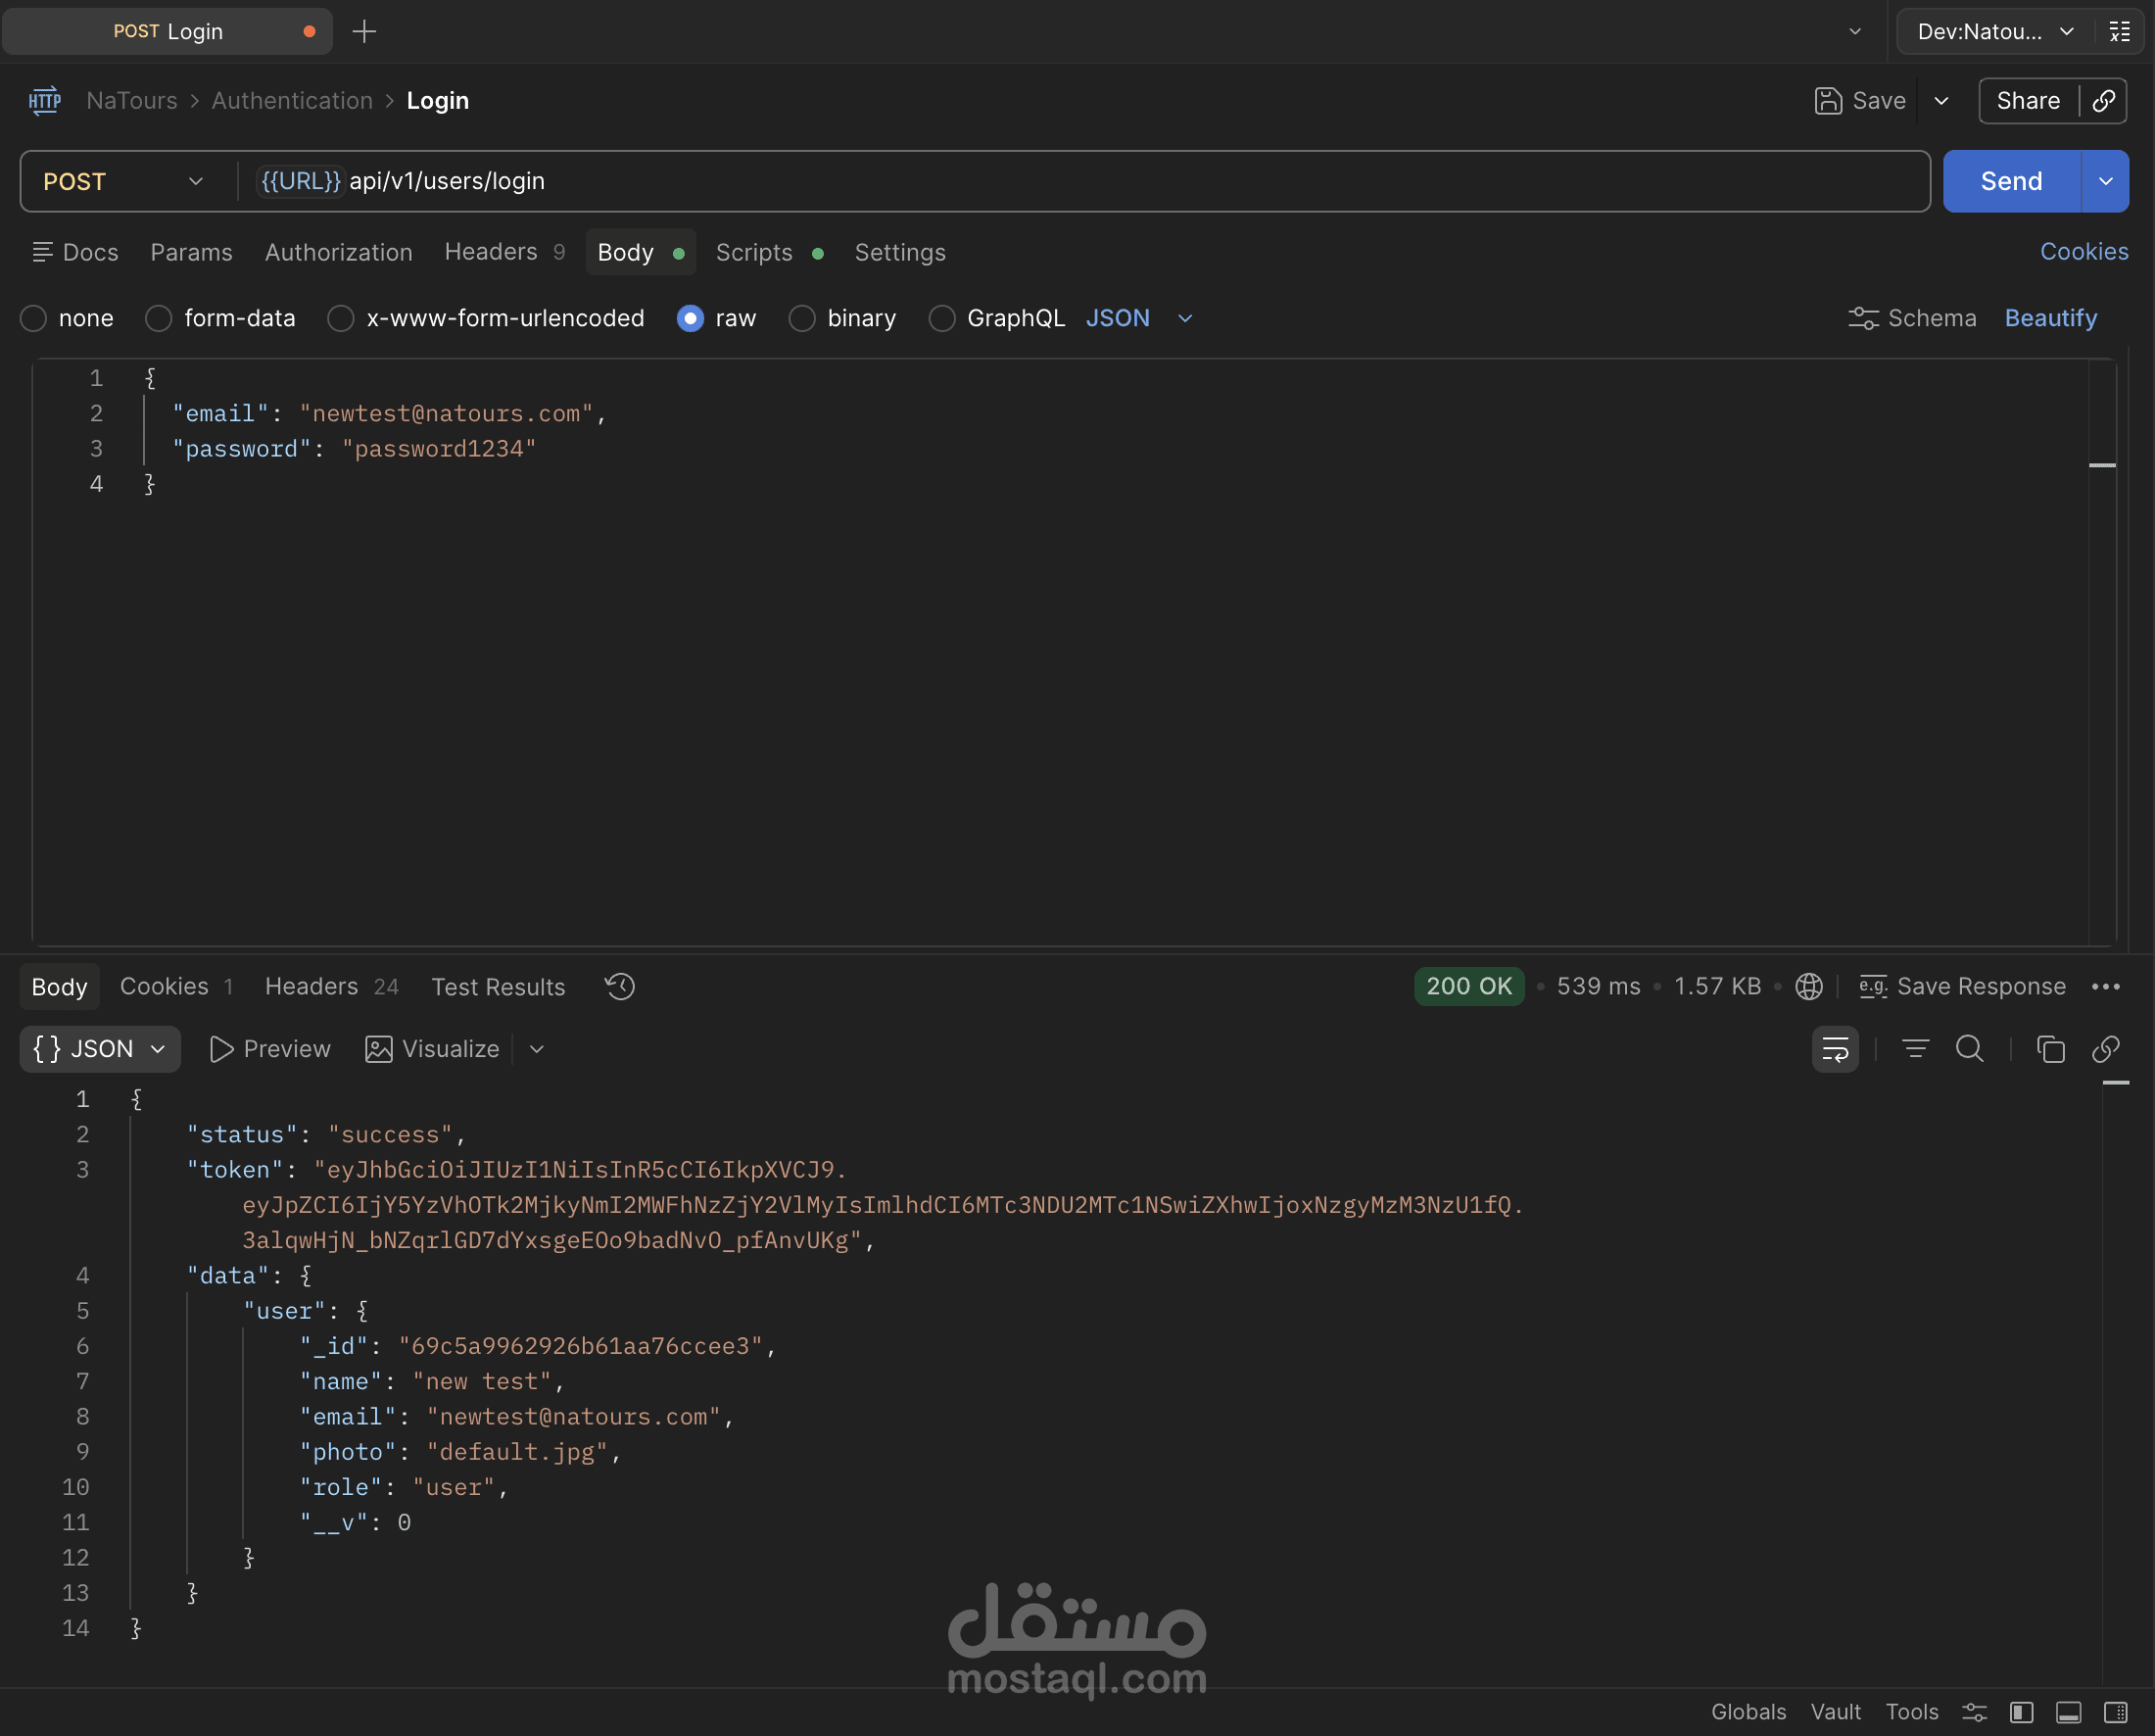Select the form-data body type
The image size is (2155, 1736).
click(x=159, y=318)
